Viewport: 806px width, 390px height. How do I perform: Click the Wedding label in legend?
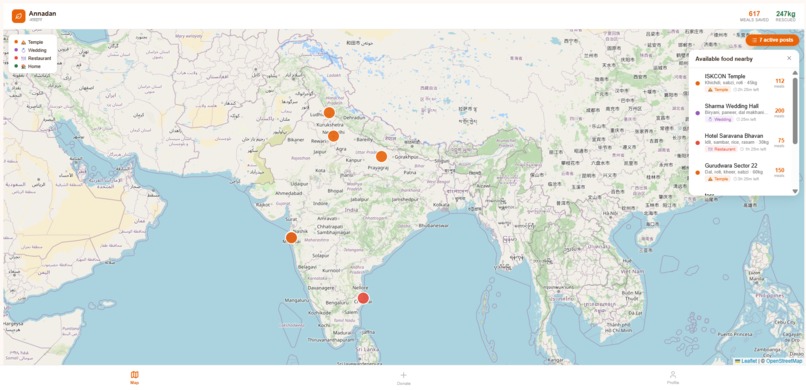tap(37, 50)
